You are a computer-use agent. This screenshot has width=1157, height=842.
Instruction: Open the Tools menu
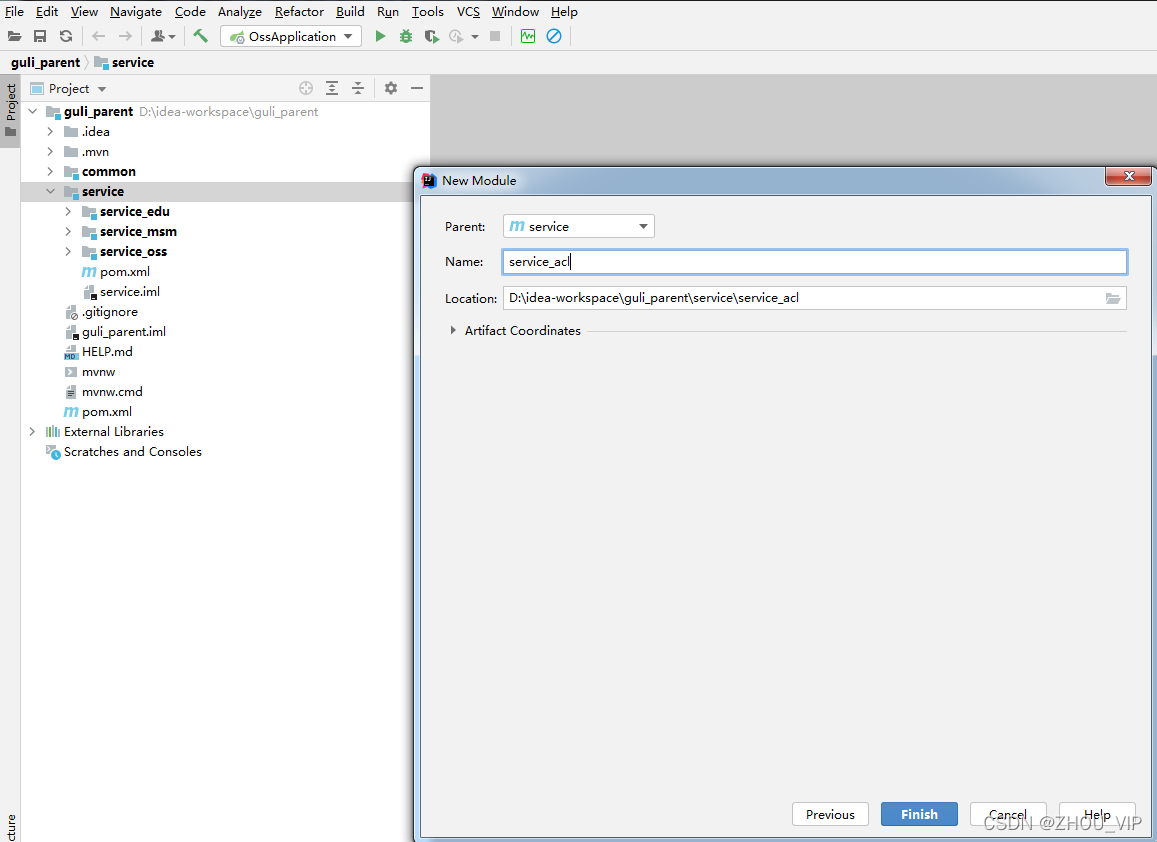pos(427,12)
